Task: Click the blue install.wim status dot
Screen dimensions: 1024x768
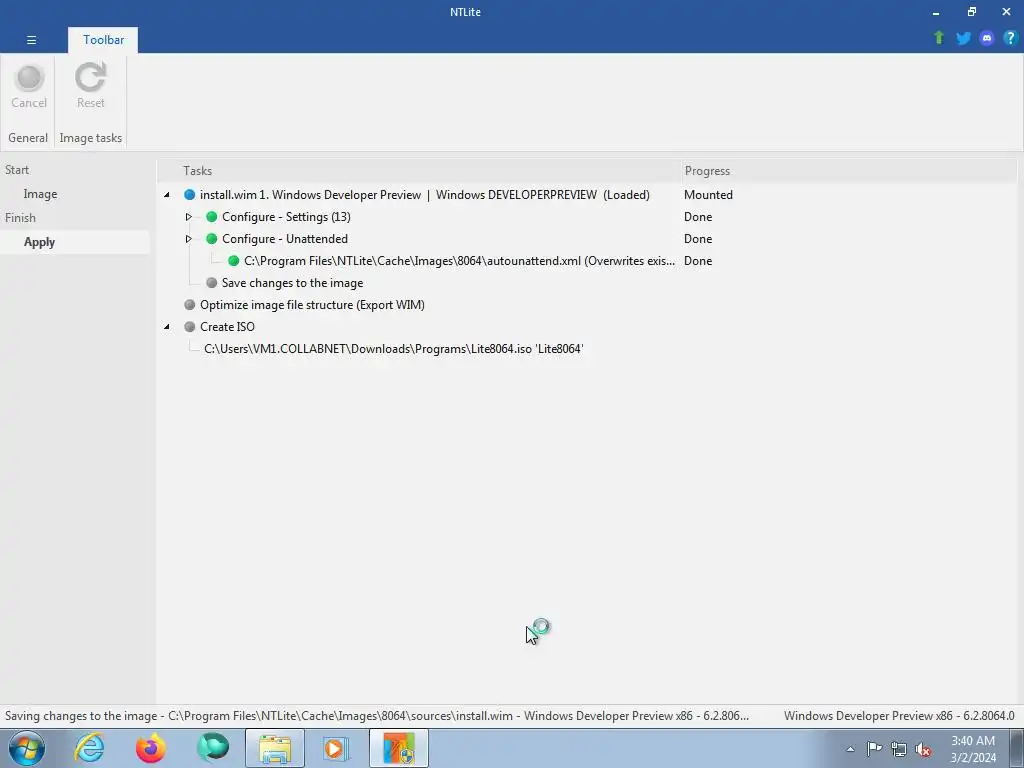Action: pos(189,195)
